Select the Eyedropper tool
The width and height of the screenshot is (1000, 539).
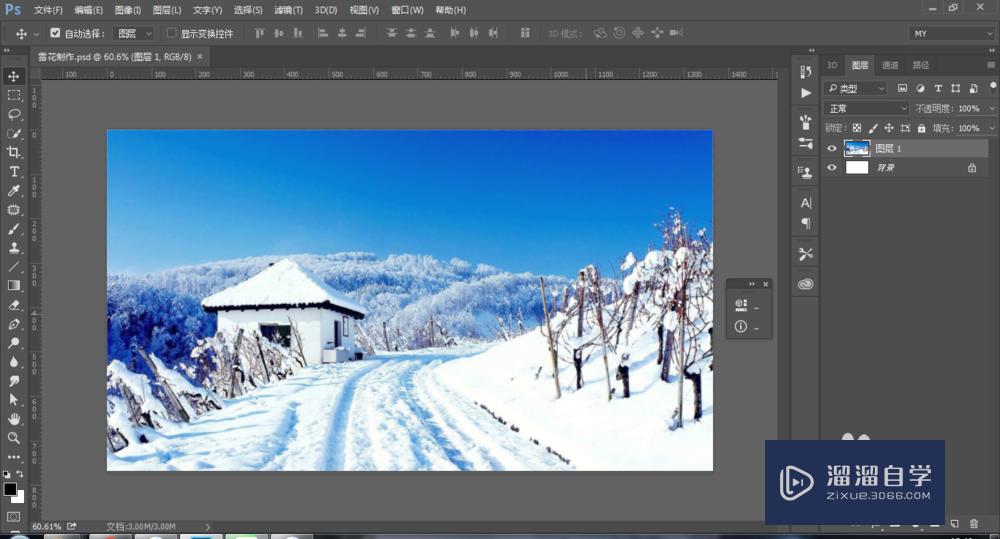tap(13, 191)
